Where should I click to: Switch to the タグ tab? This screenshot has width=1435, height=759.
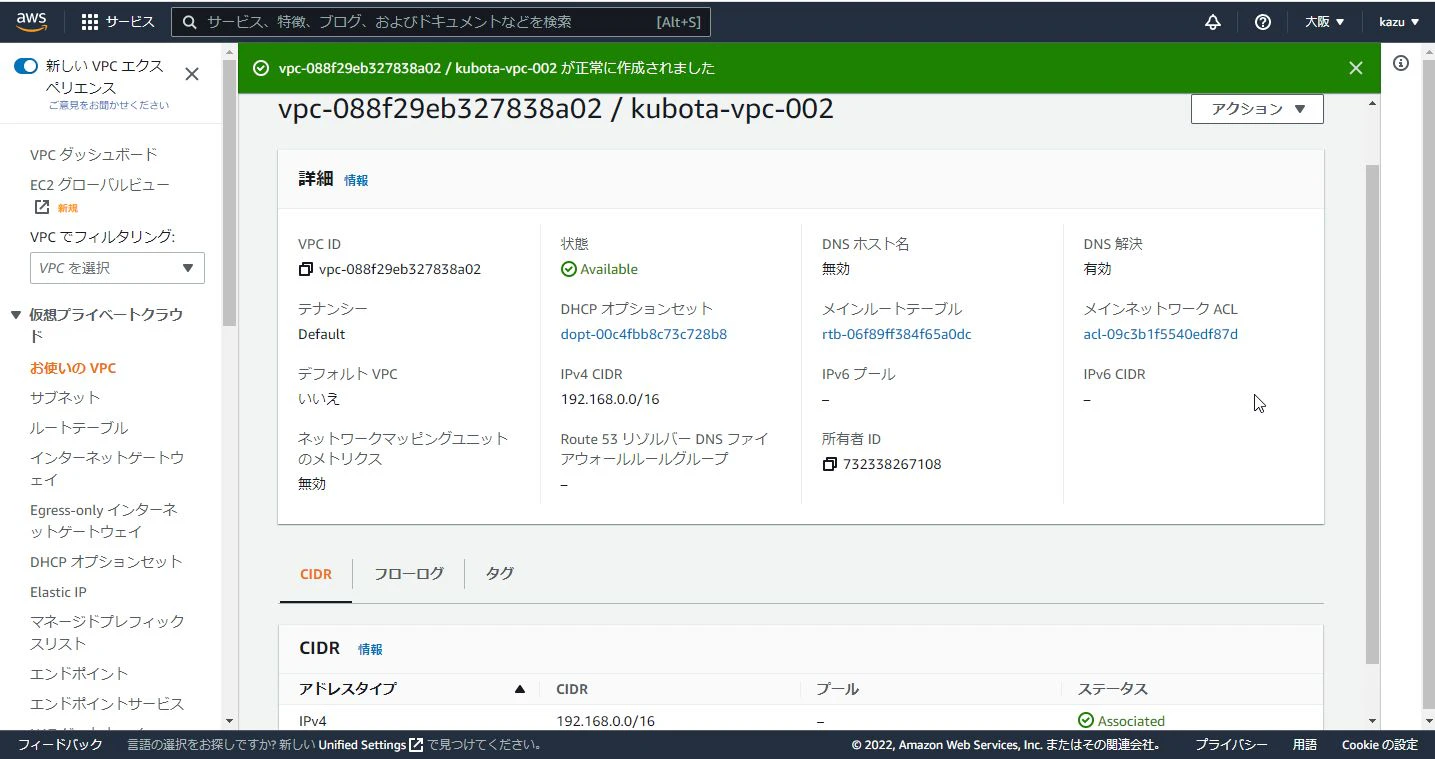tap(500, 574)
